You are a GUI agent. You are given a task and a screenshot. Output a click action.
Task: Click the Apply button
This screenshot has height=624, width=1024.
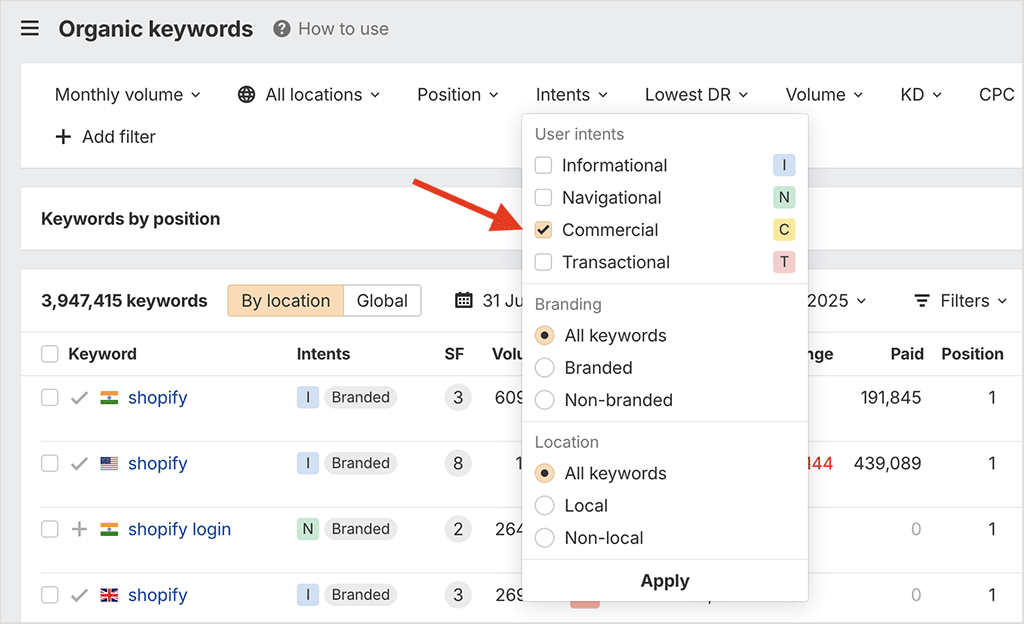pos(665,580)
